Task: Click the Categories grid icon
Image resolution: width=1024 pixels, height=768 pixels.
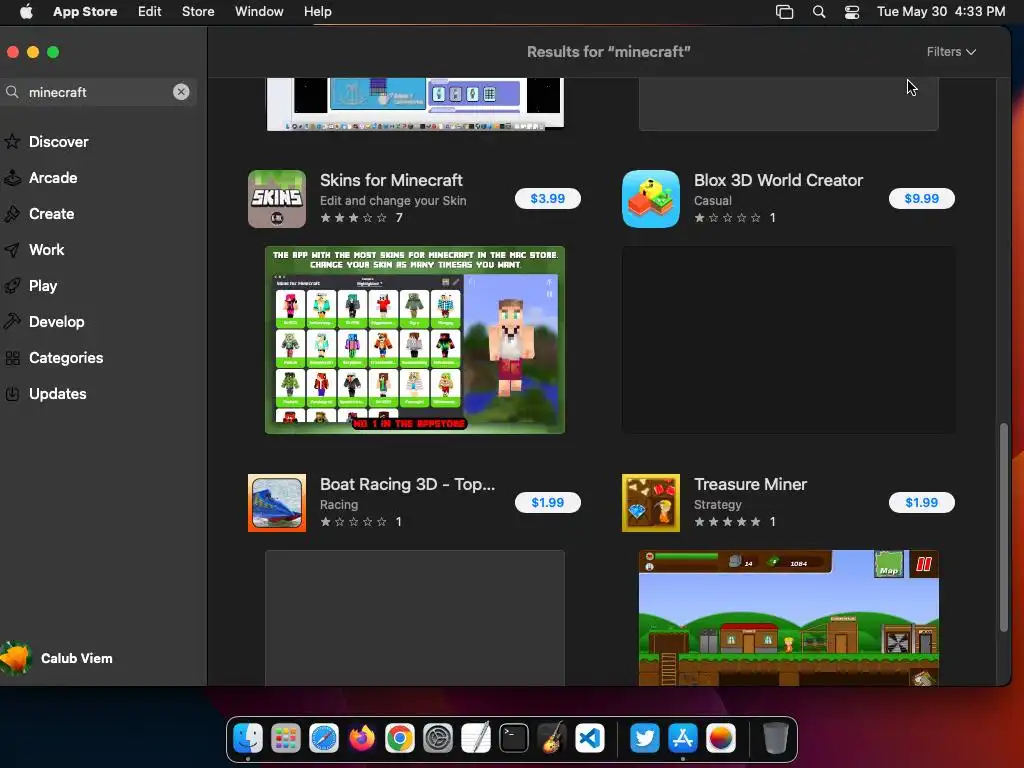Action: [x=12, y=358]
